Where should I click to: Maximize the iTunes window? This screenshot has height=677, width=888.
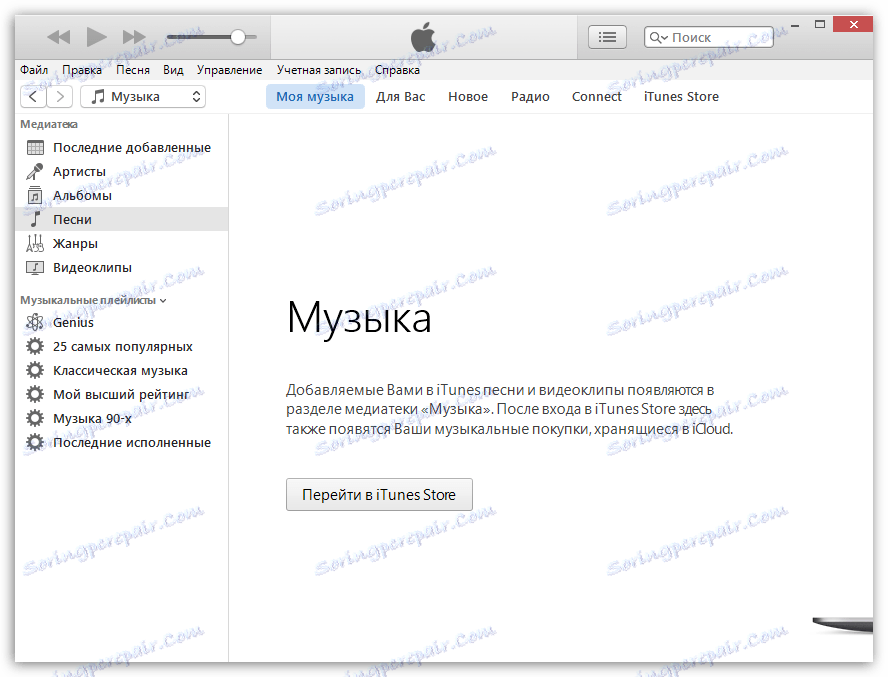click(819, 24)
